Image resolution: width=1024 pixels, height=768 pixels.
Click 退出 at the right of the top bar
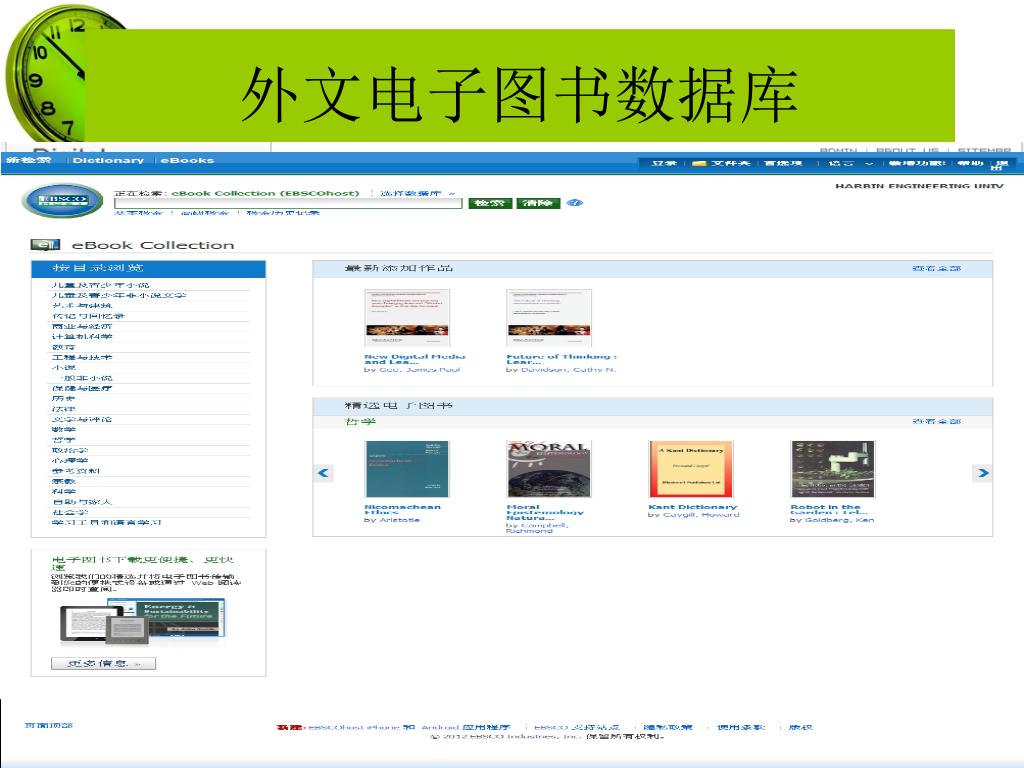point(1000,165)
